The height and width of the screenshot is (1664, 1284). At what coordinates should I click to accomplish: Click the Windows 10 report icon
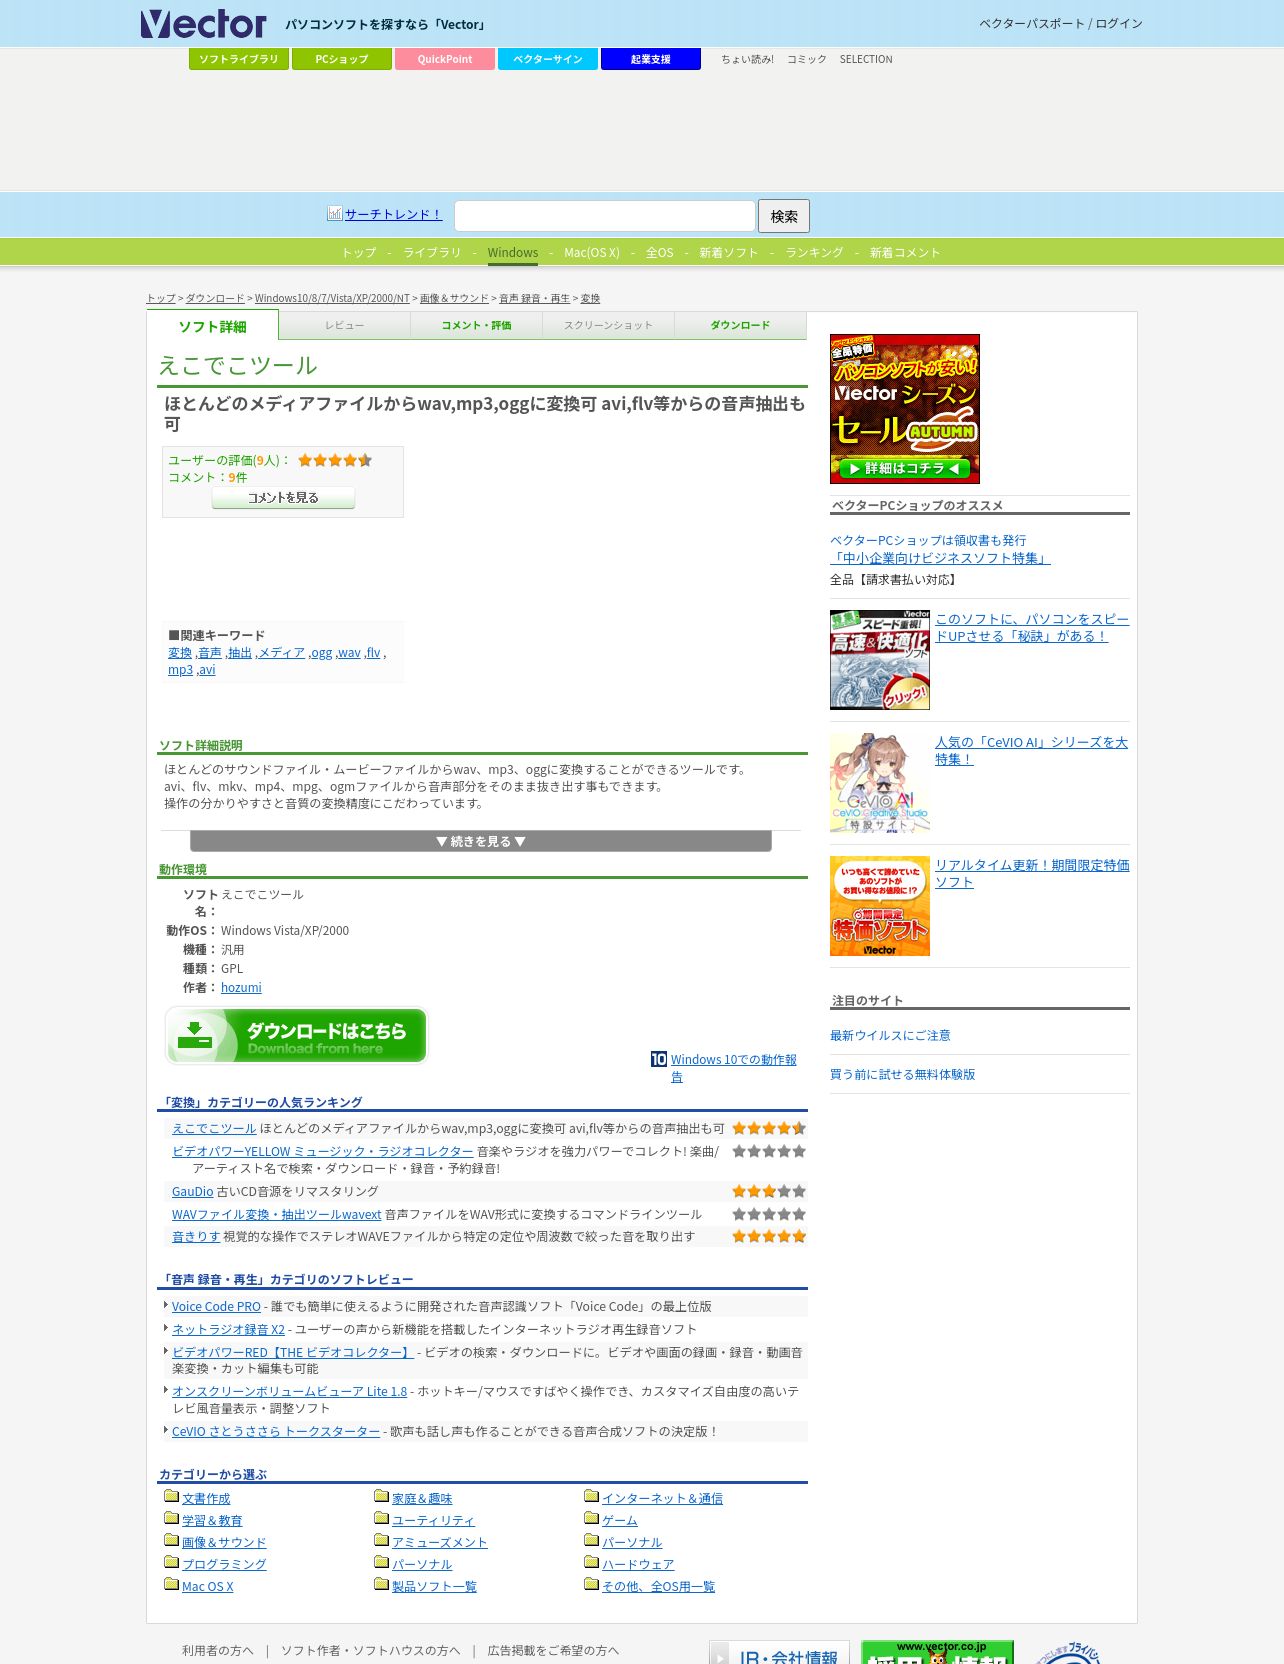tap(659, 1059)
